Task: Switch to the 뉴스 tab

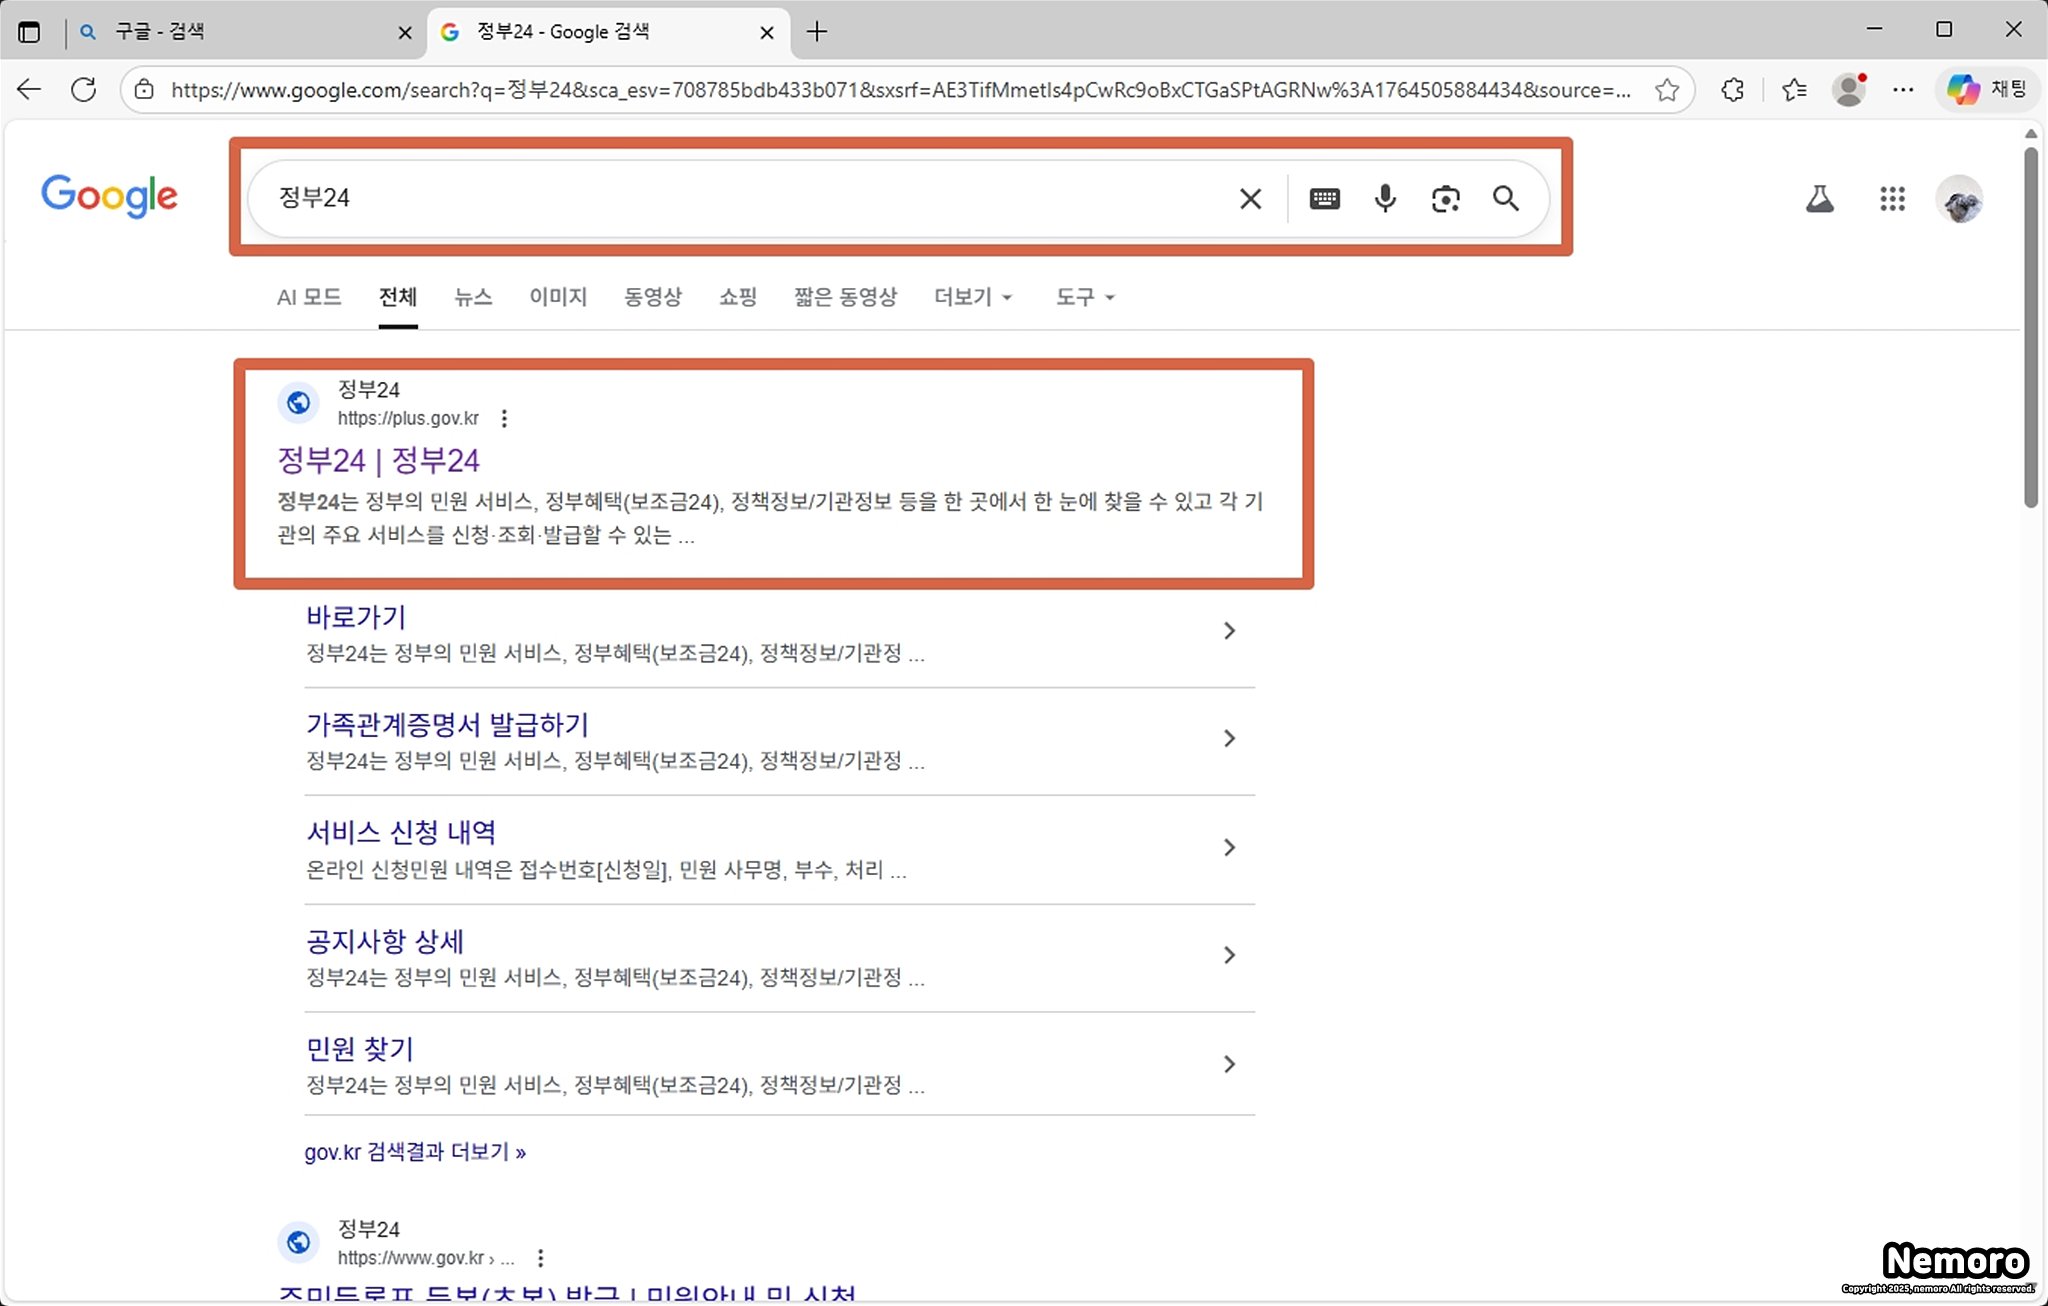Action: (x=473, y=297)
